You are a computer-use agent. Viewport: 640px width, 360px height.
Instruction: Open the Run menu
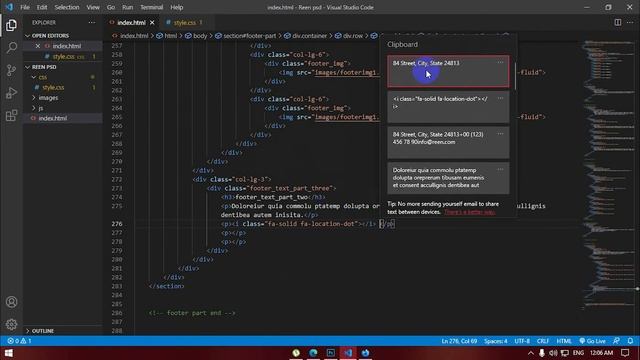(128, 7)
